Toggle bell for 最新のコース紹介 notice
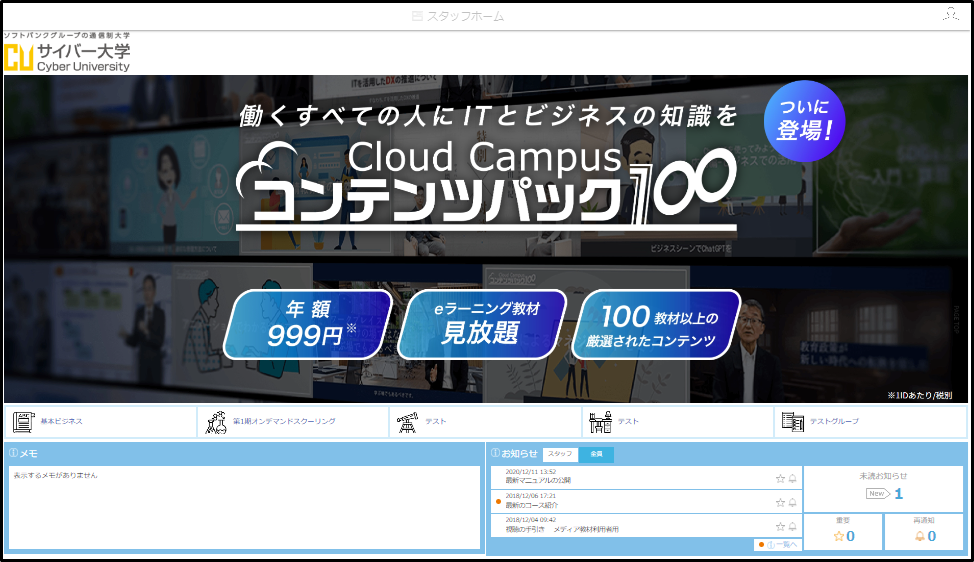 click(x=793, y=502)
